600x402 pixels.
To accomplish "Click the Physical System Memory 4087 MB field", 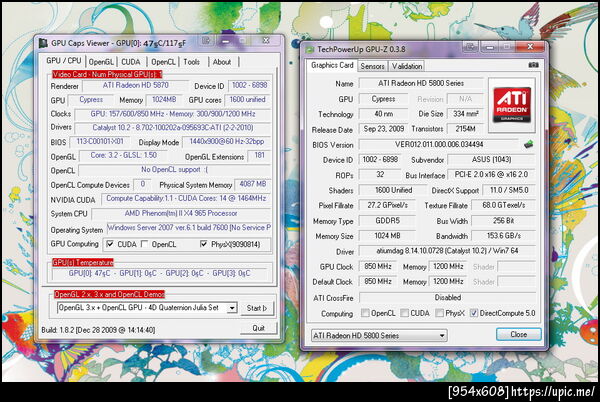I will [x=253, y=184].
